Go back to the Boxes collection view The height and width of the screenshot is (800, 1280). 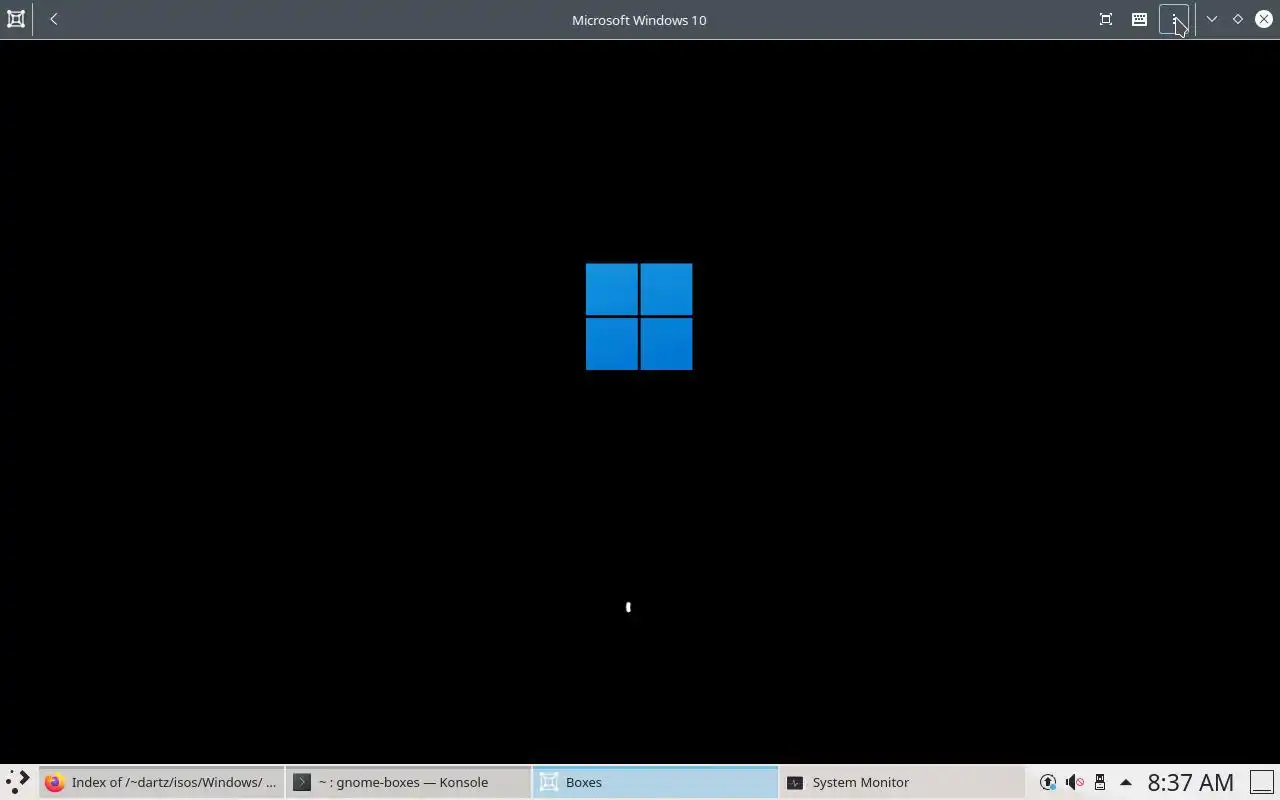(x=54, y=19)
